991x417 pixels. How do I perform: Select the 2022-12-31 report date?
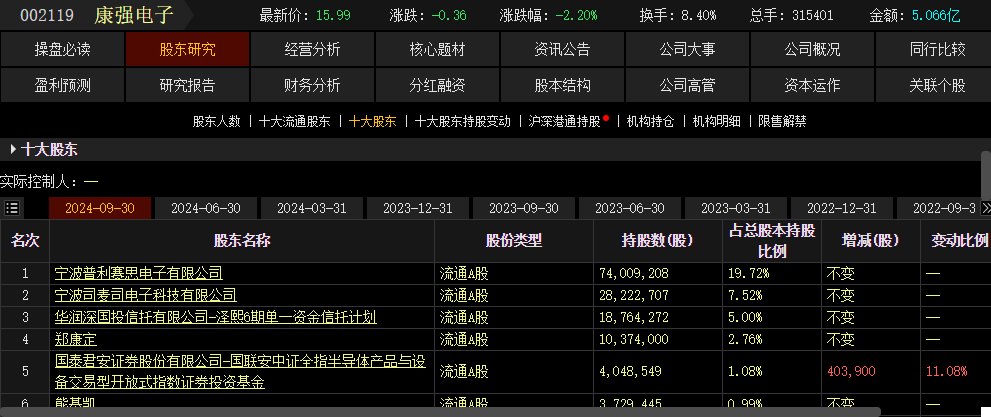click(842, 208)
